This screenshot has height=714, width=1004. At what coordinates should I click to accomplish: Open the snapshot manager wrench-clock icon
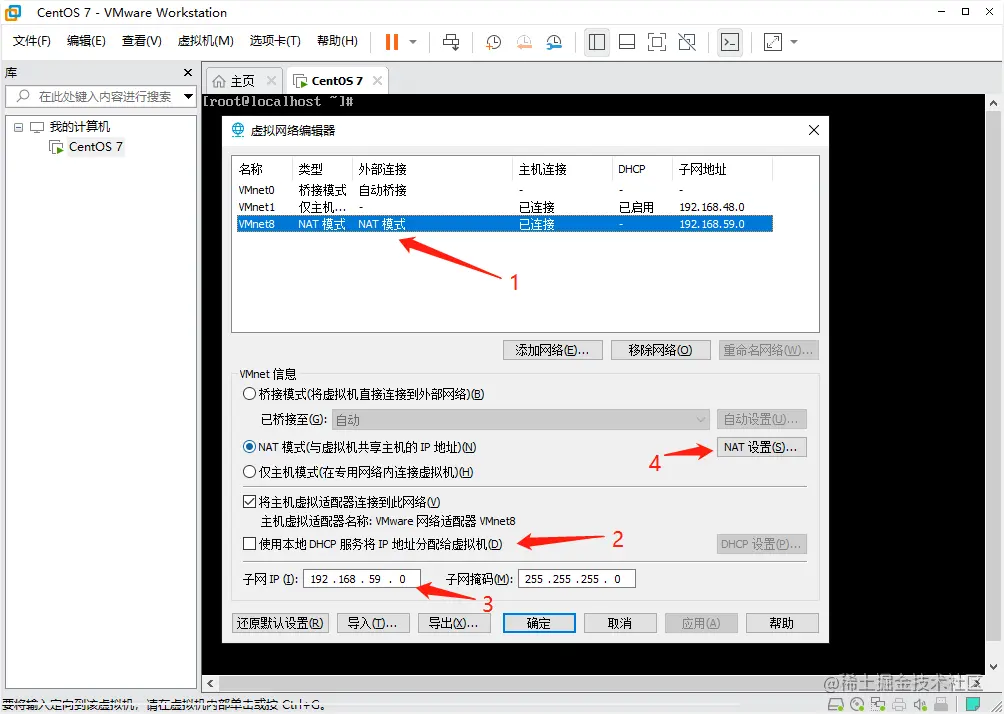[x=554, y=42]
